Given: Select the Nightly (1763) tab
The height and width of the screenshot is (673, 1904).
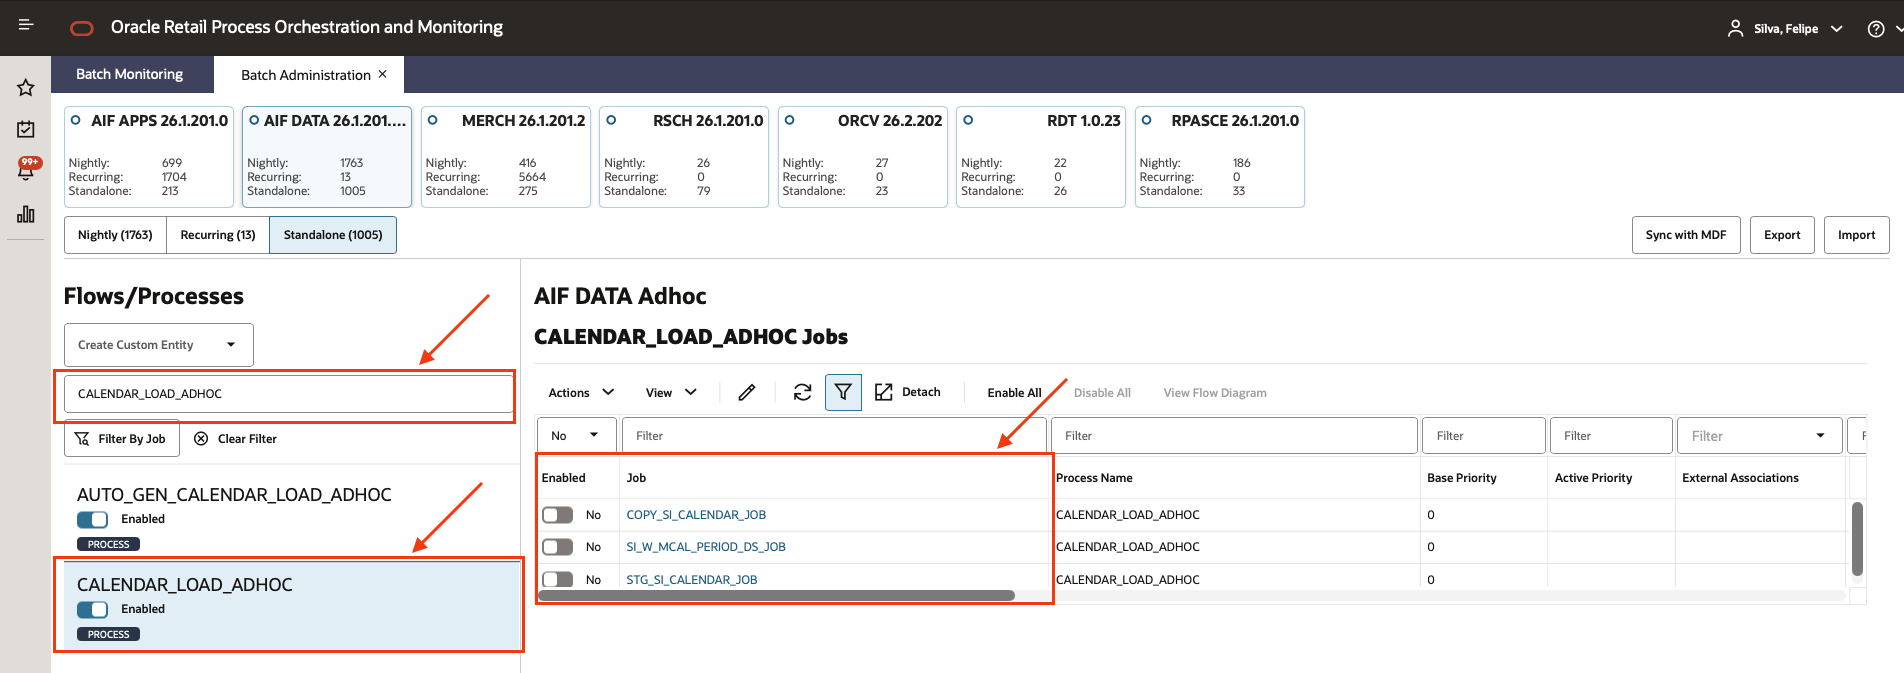Looking at the screenshot, I should [x=115, y=235].
